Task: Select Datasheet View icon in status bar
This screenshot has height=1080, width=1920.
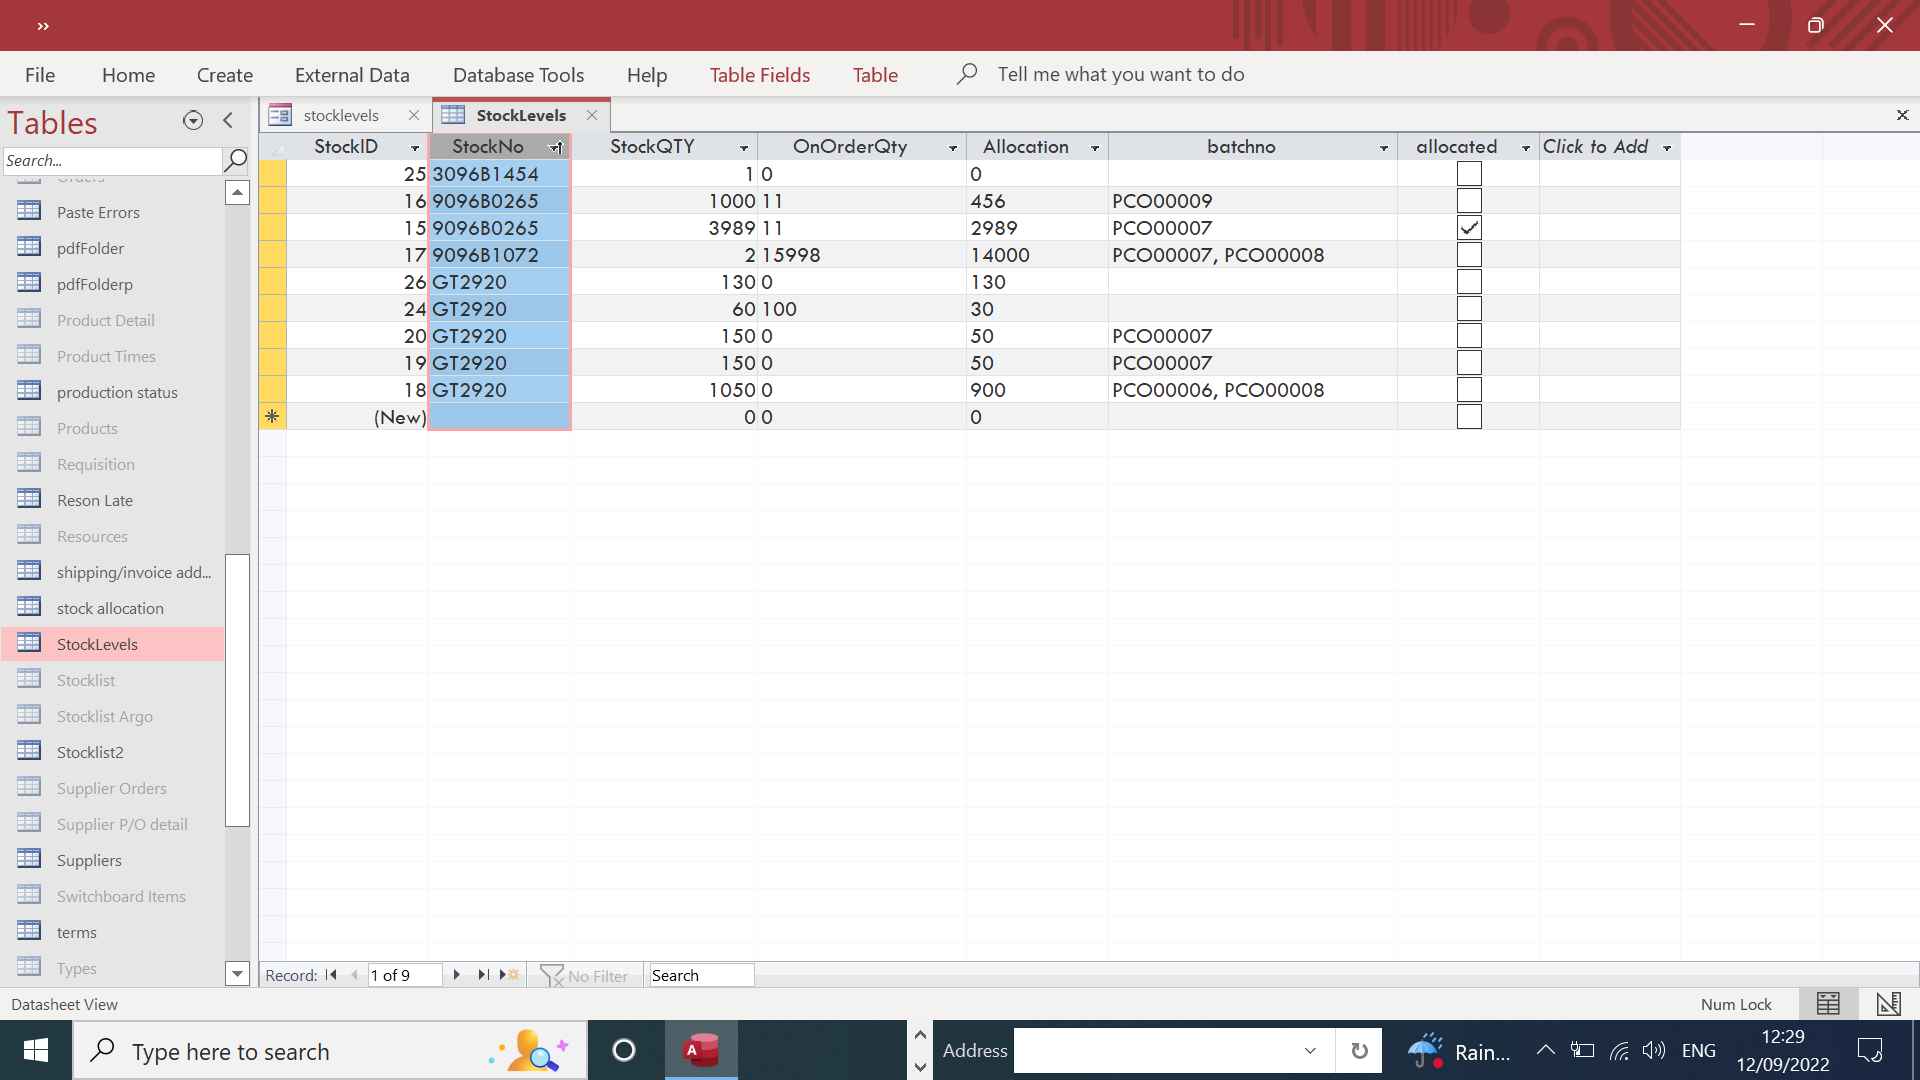Action: coord(1828,1004)
